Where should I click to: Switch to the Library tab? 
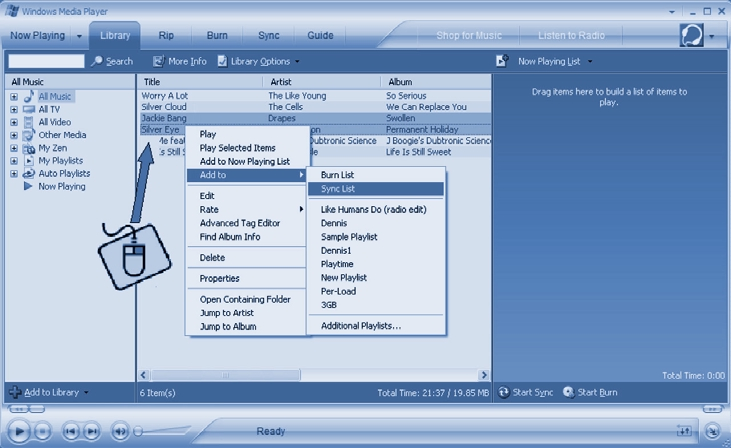[x=115, y=35]
